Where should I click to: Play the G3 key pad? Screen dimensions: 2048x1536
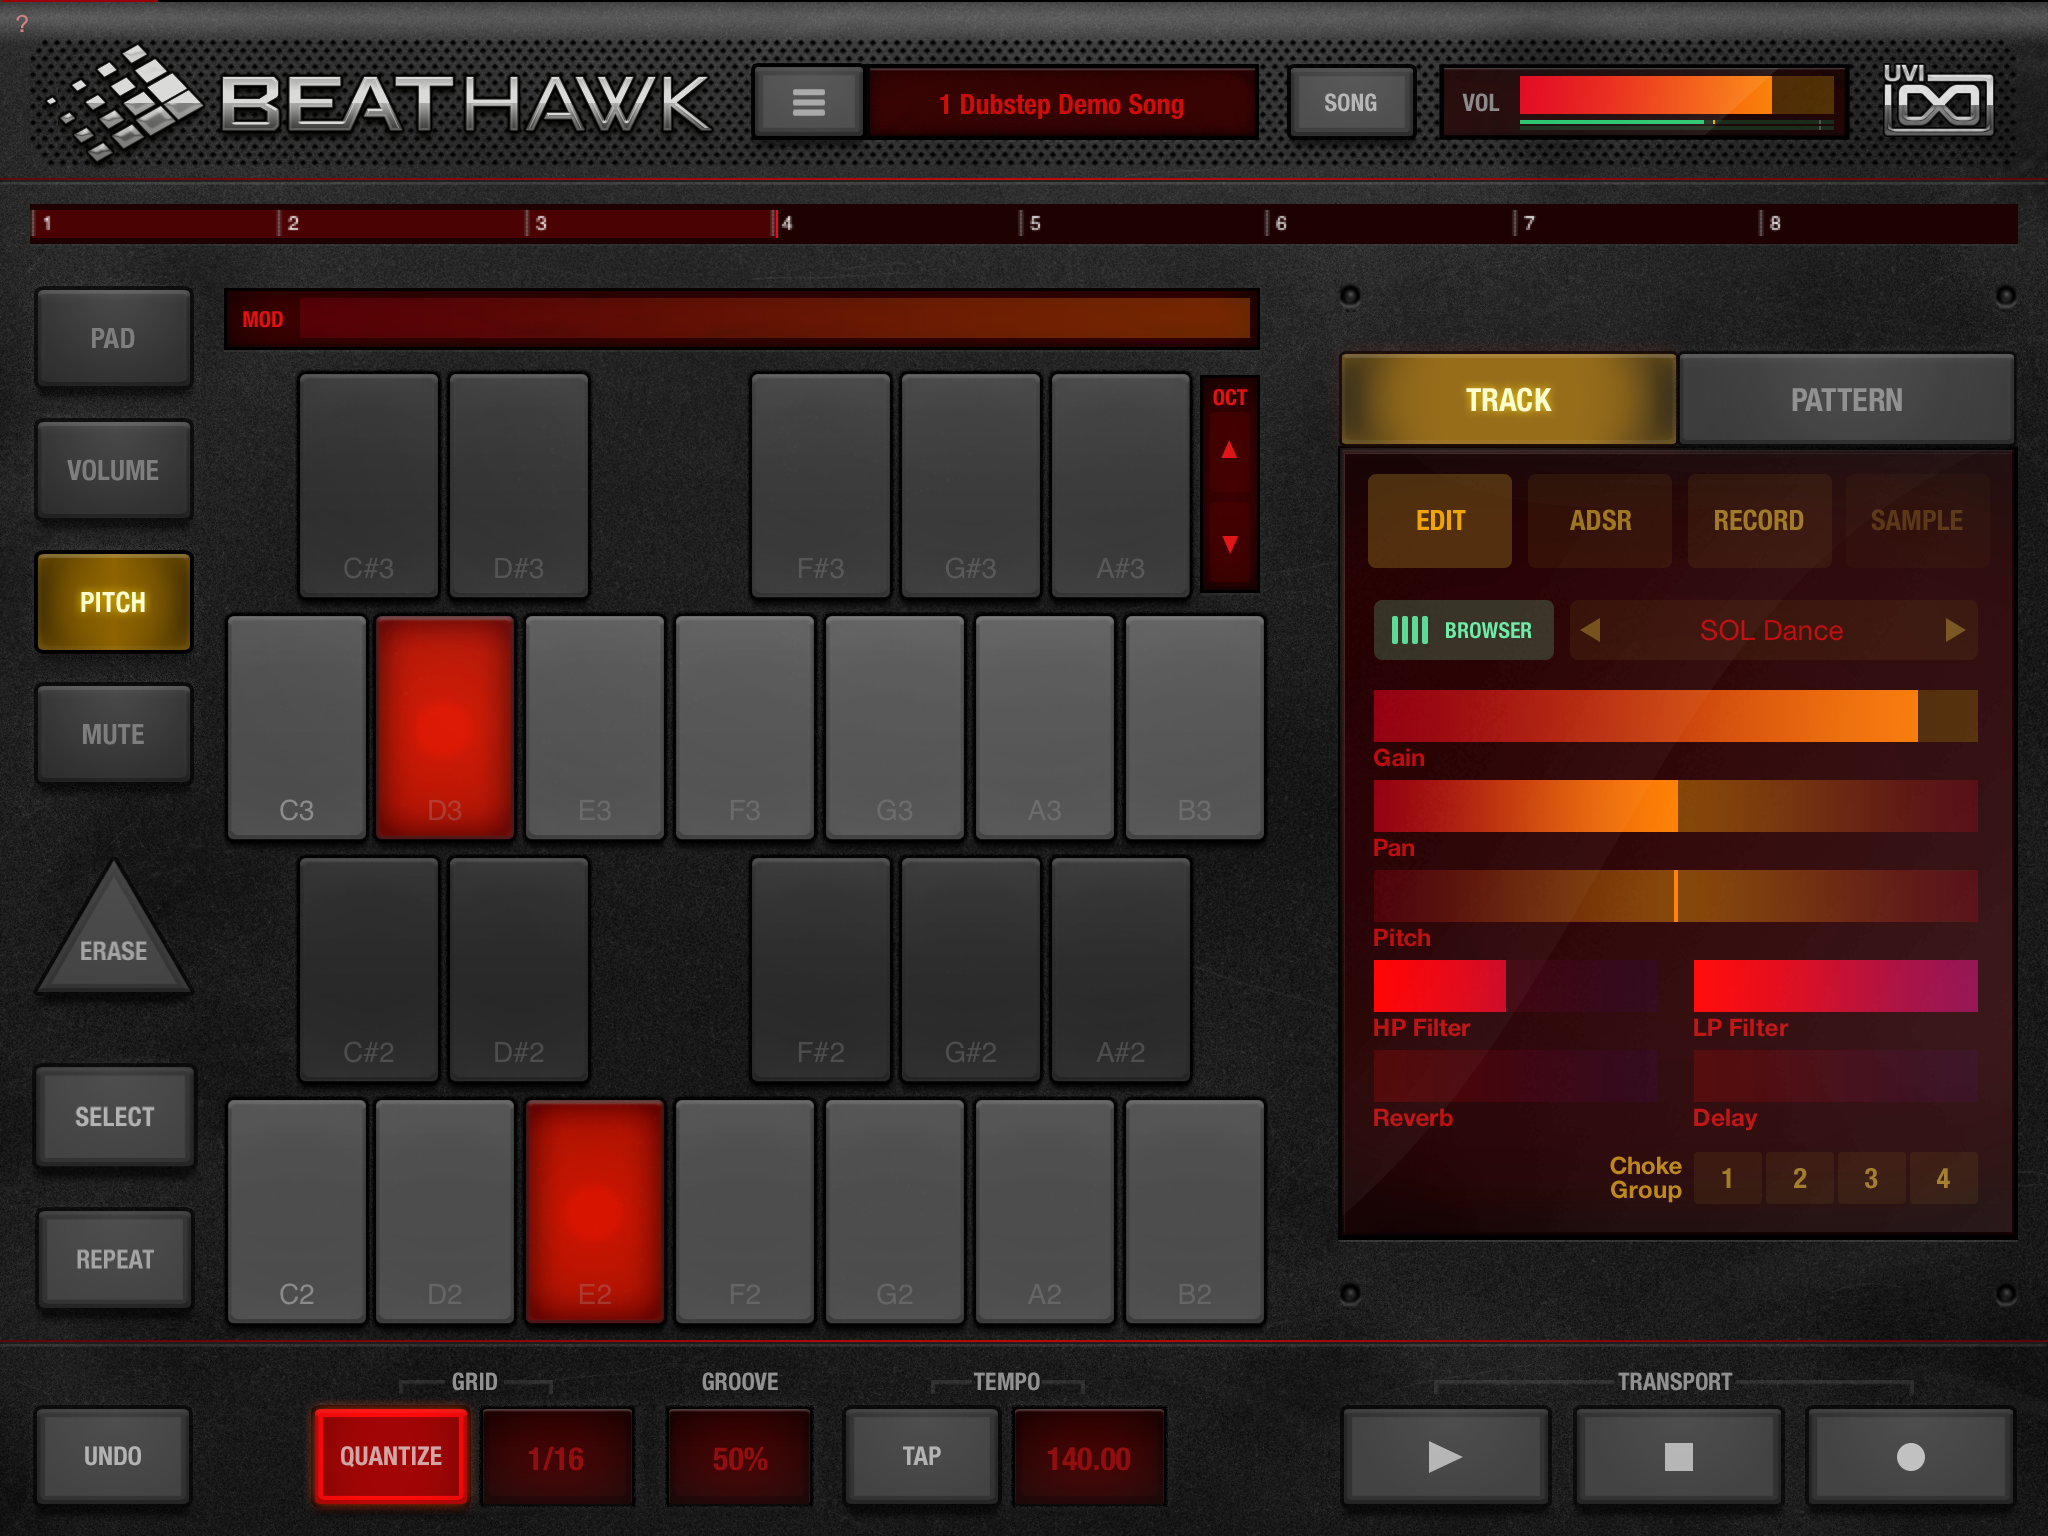(x=895, y=727)
